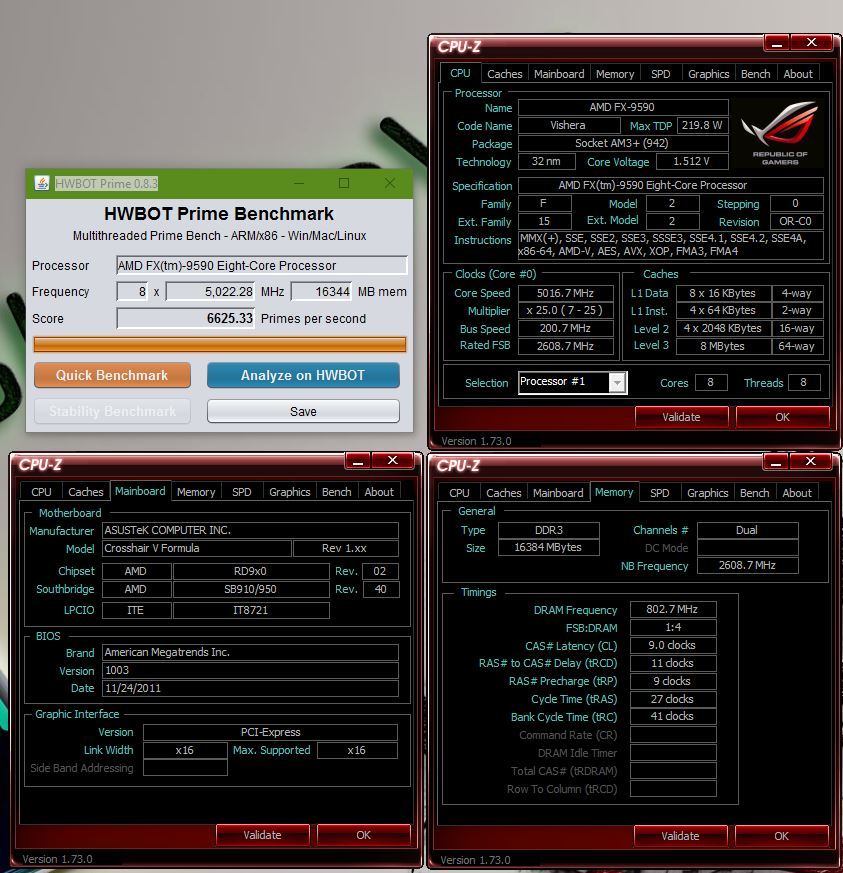Viewport: 843px width, 873px height.
Task: Click Validate in the CPU-Z Memory window
Action: click(680, 836)
